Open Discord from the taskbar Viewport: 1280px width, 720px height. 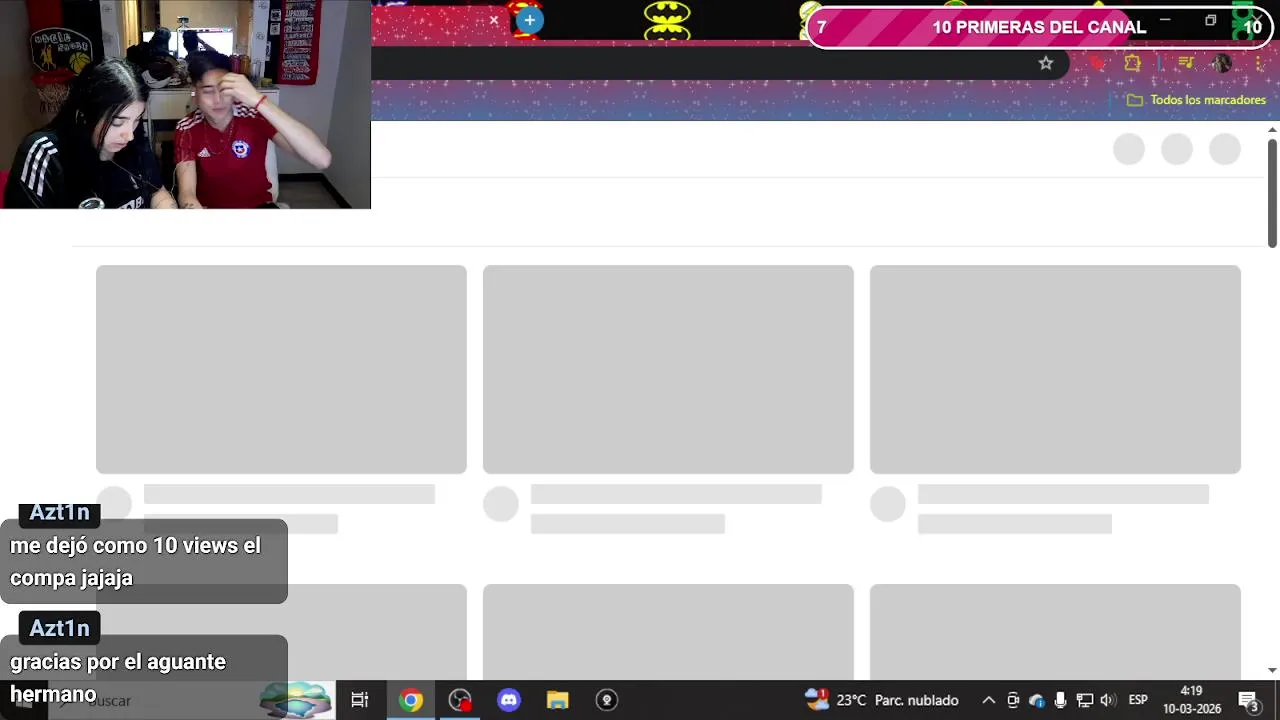click(509, 700)
